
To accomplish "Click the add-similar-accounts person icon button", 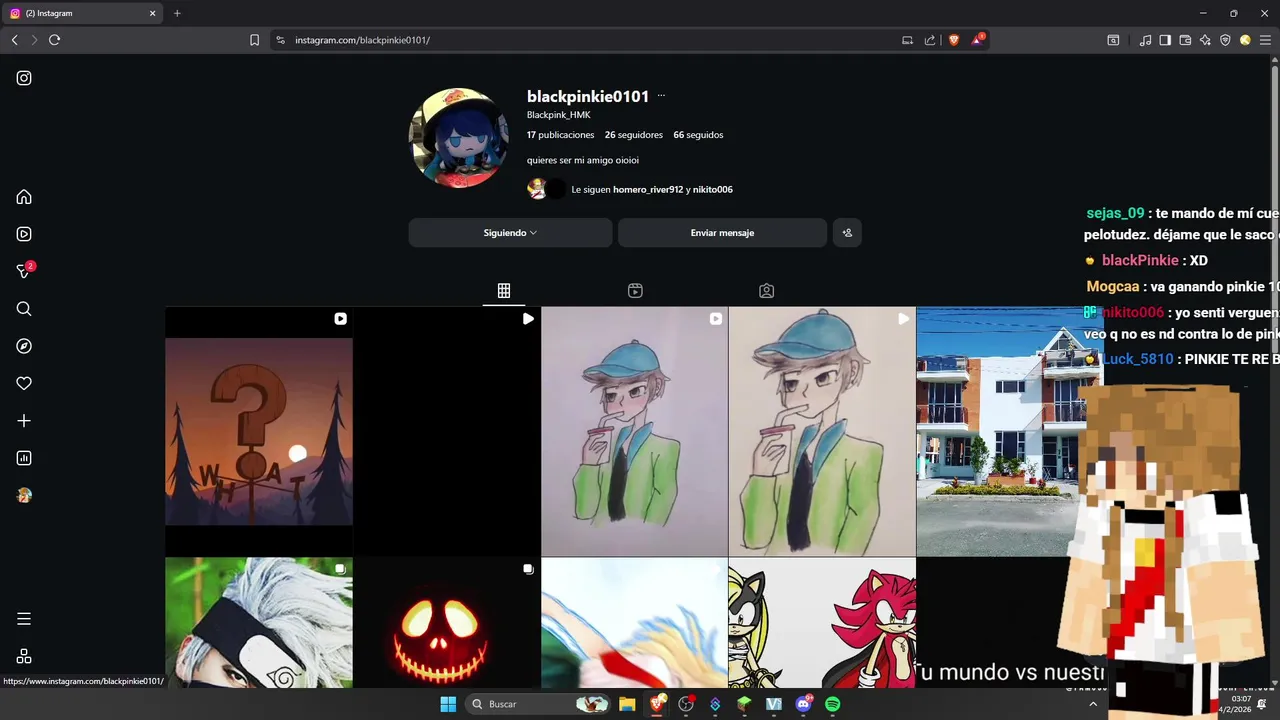I will coord(847,233).
